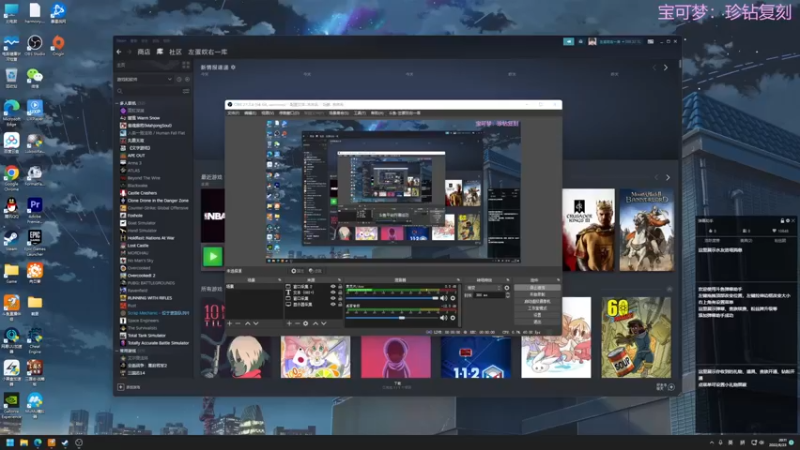Screen dimensions: 800x450
Task: Show hidden system tray icons chevron
Action: 711,442
